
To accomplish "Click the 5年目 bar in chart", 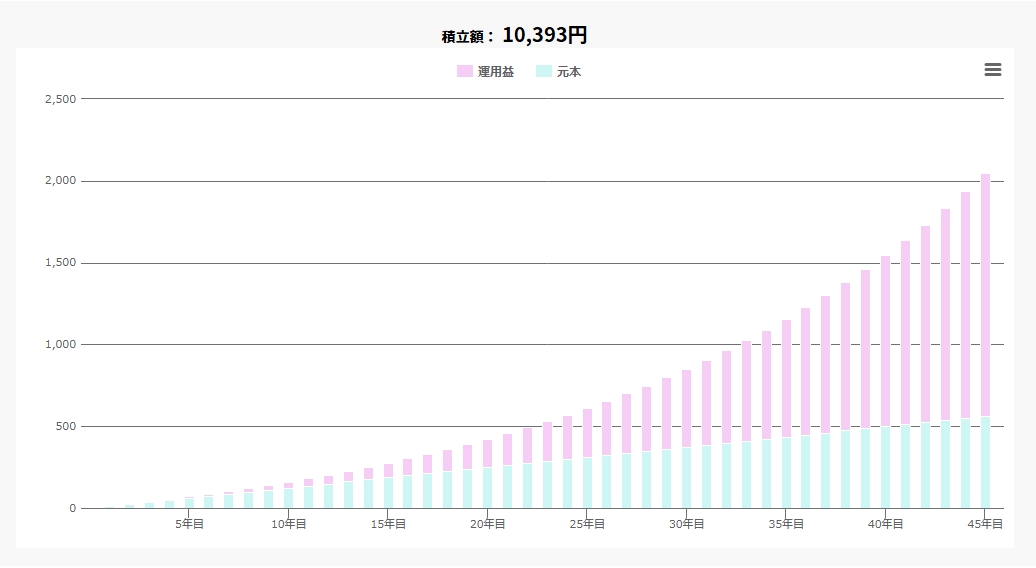I will 189,503.
